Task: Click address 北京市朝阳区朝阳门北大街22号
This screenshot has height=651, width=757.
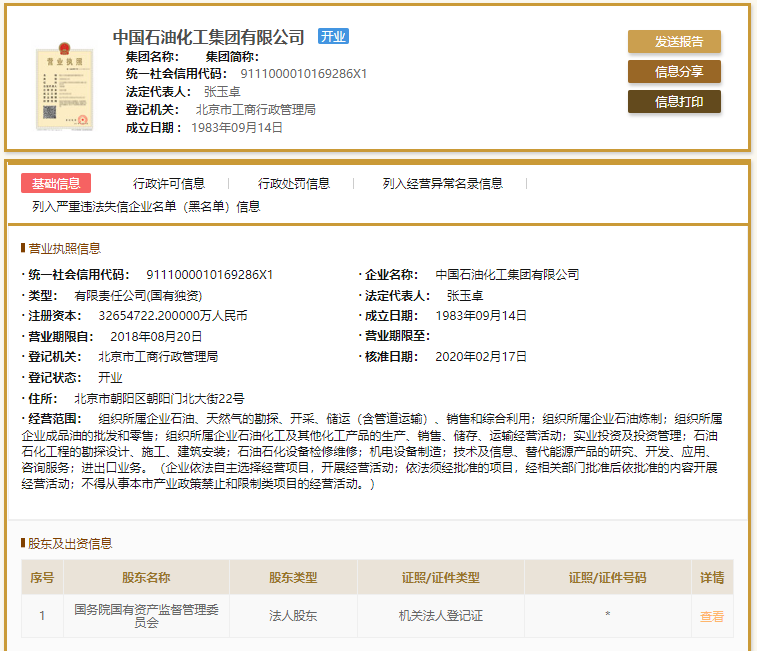Action: pos(159,399)
